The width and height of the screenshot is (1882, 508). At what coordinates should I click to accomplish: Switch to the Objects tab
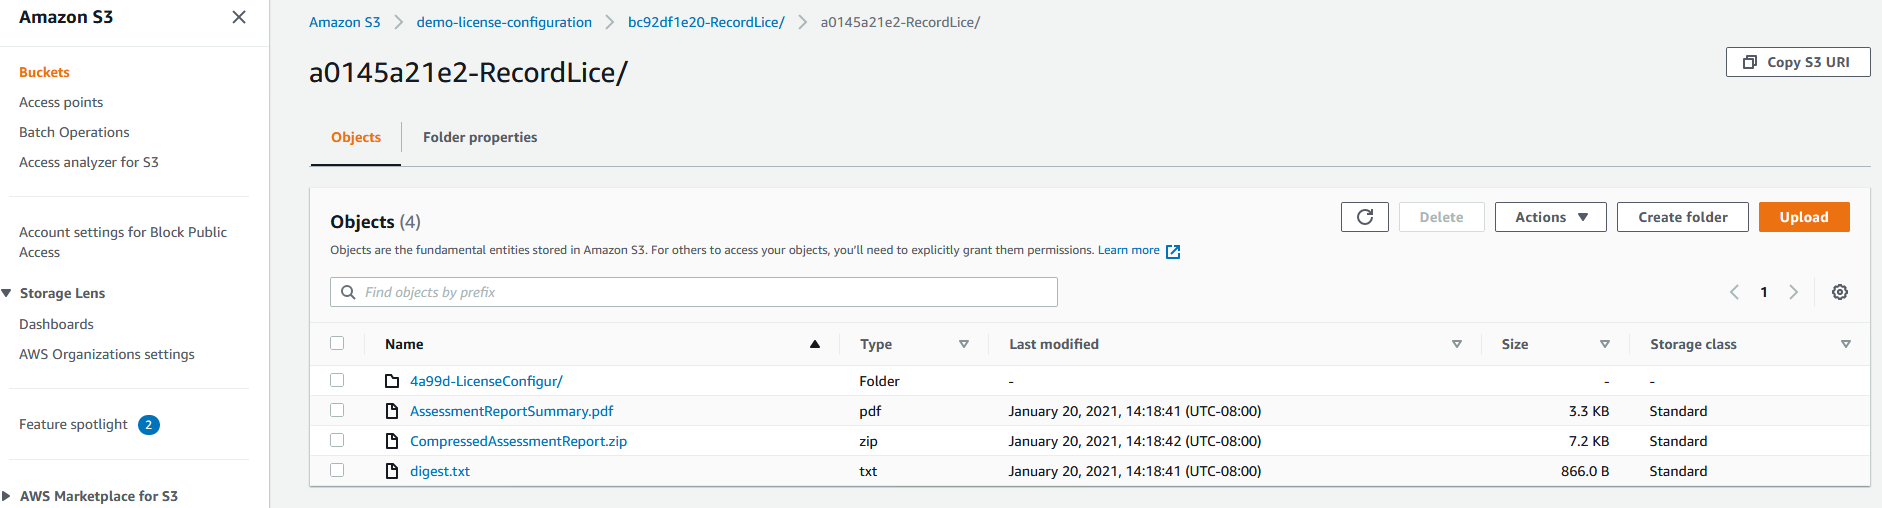356,137
